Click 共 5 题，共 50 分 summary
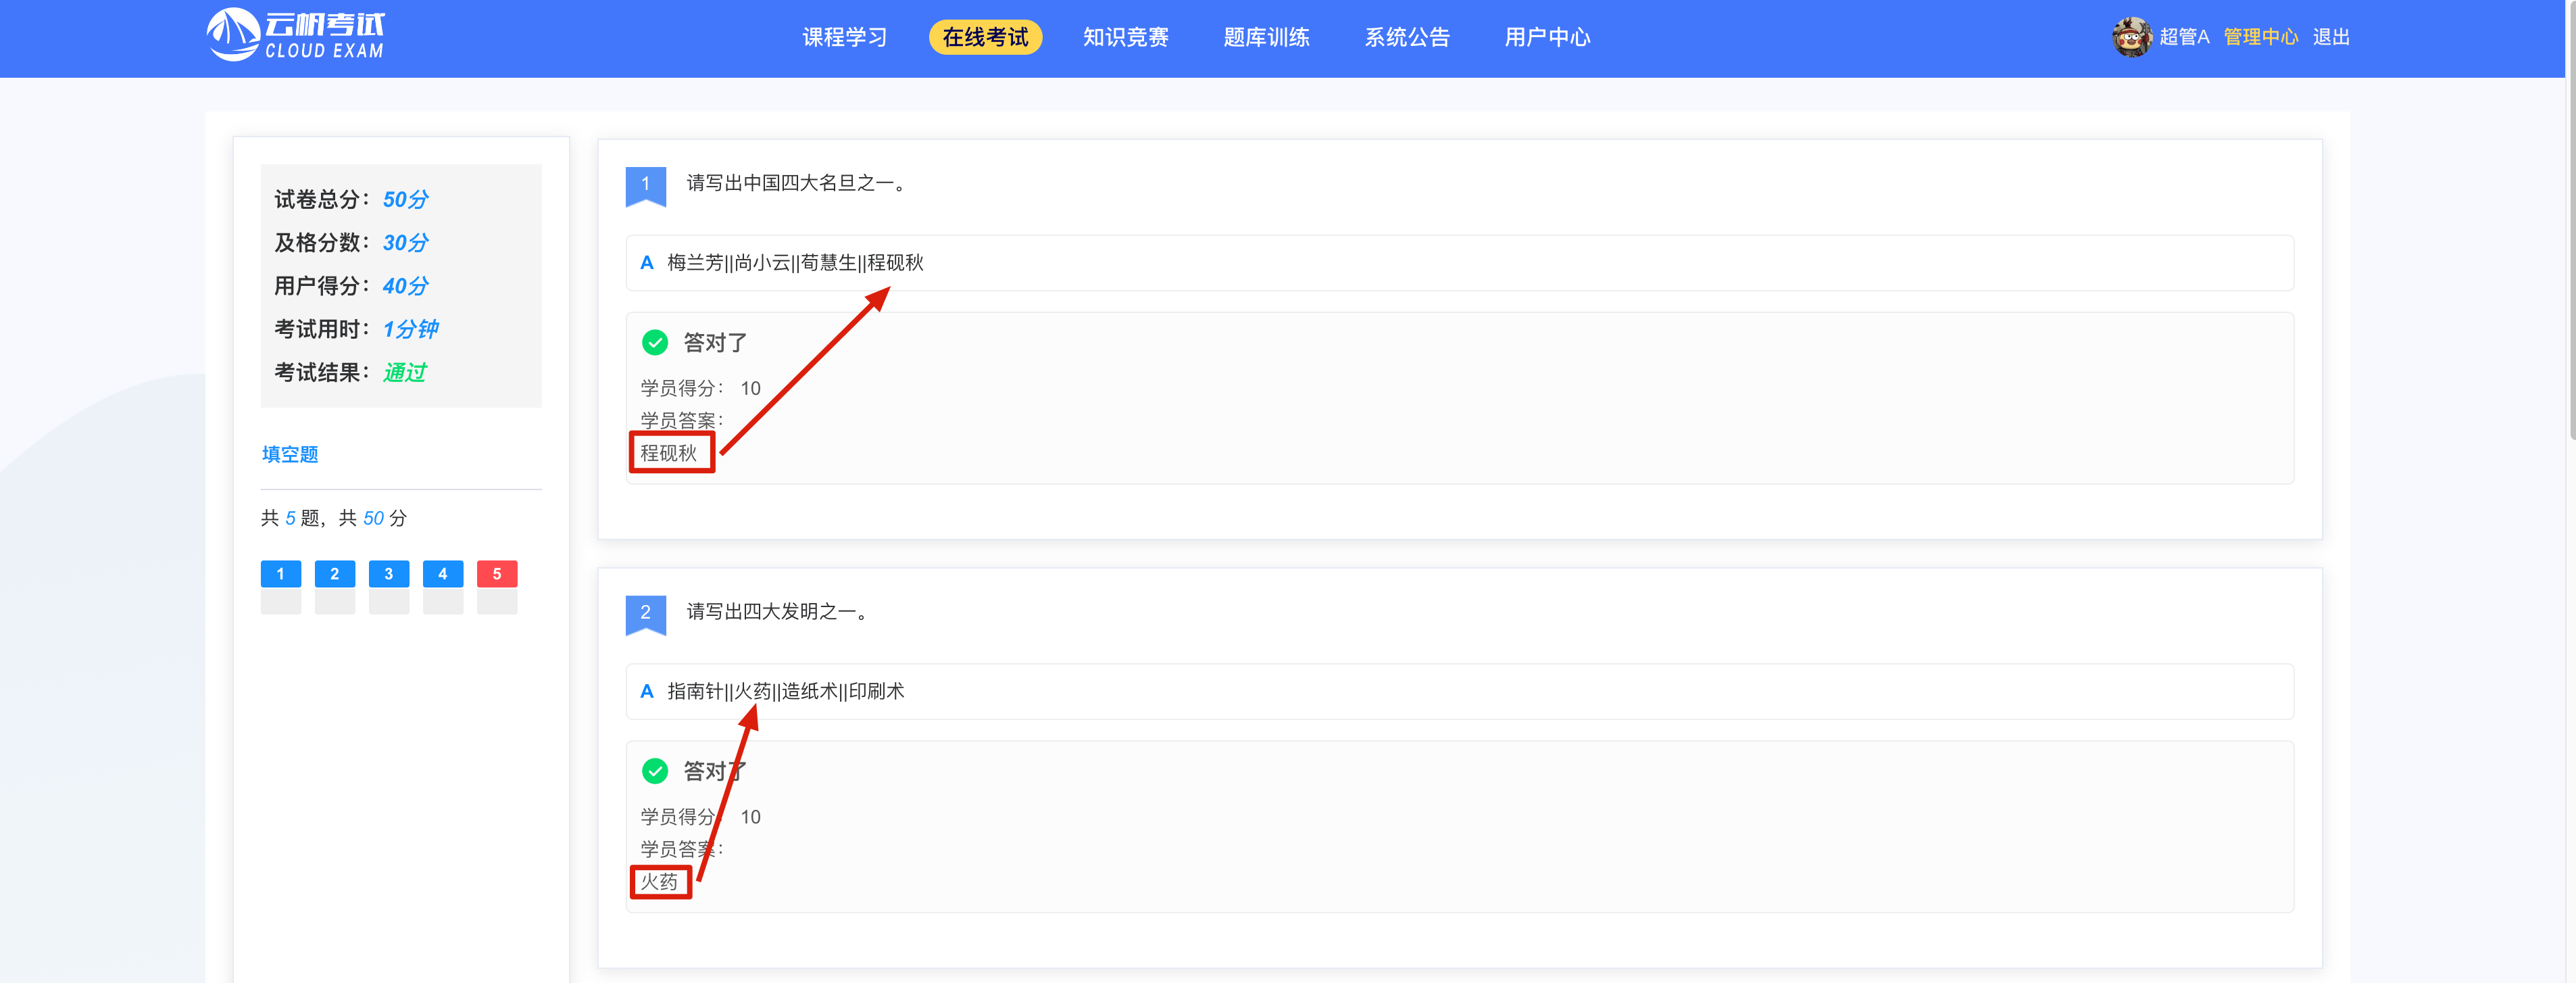The image size is (2576, 983). tap(334, 518)
